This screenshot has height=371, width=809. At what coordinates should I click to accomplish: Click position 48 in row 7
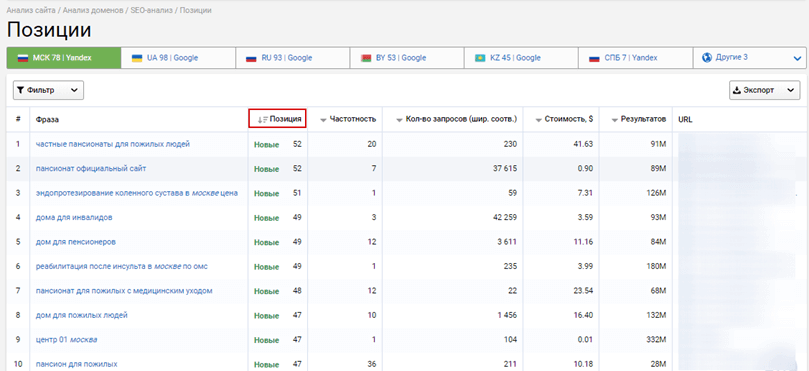tap(297, 291)
